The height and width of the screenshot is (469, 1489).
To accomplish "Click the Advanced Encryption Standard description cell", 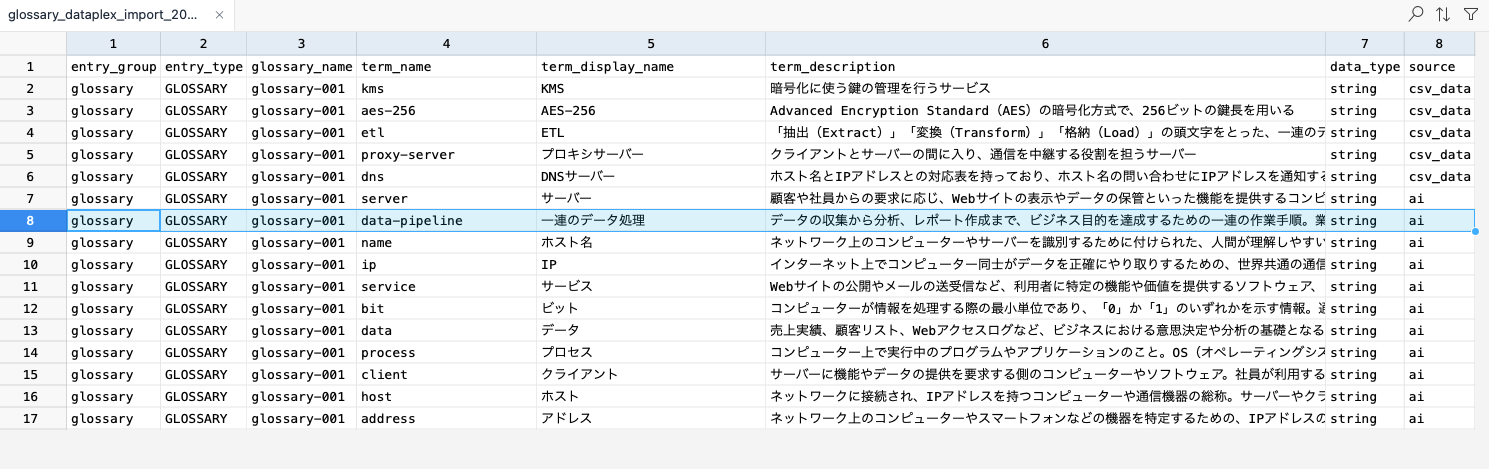I will 1045,111.
